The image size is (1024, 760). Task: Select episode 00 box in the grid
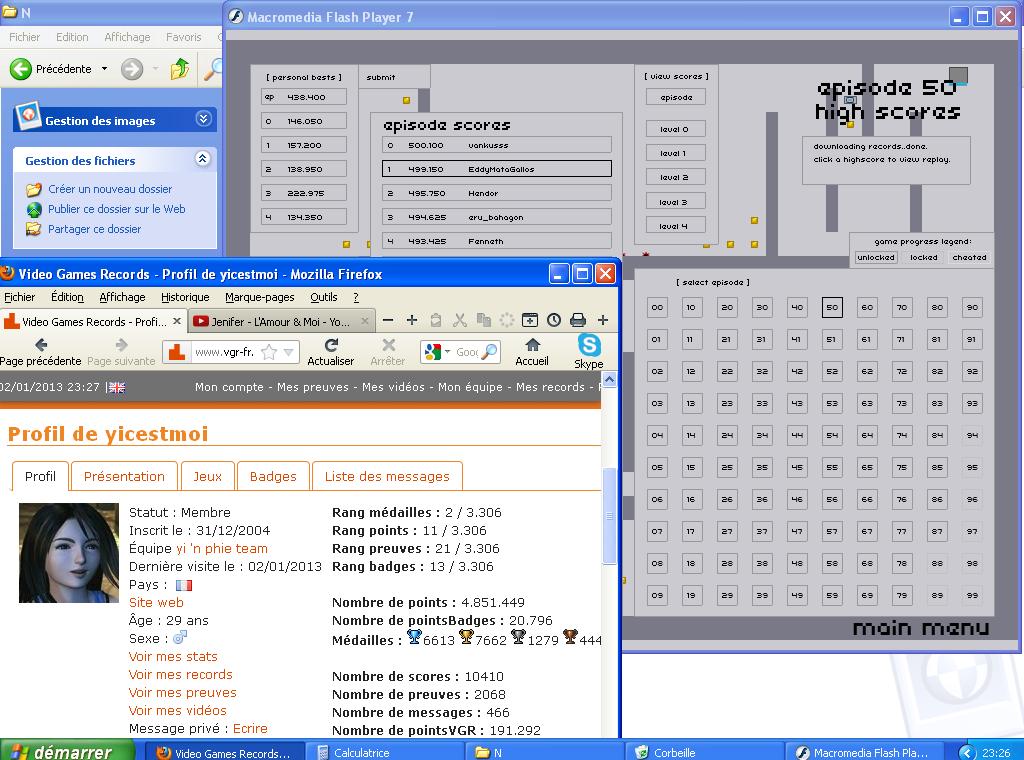pyautogui.click(x=656, y=308)
